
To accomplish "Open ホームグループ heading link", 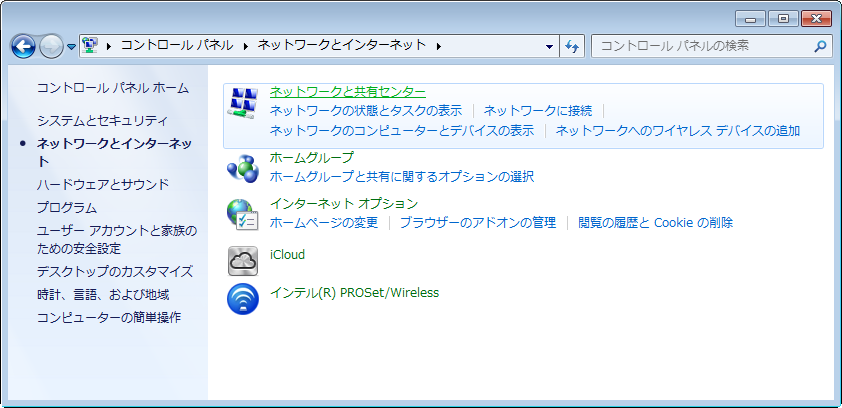I will (x=312, y=157).
